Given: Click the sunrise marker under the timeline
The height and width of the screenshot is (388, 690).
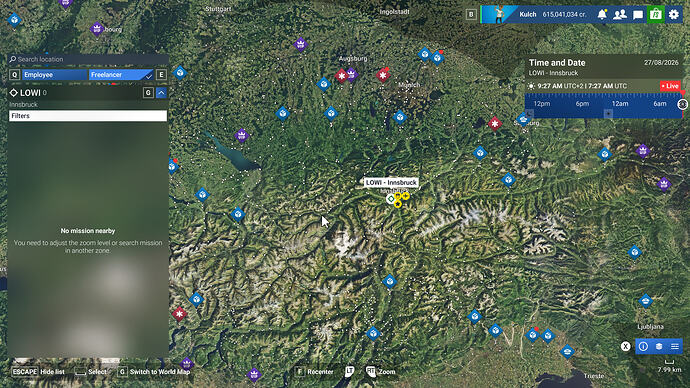Looking at the screenshot, I should (x=608, y=113).
